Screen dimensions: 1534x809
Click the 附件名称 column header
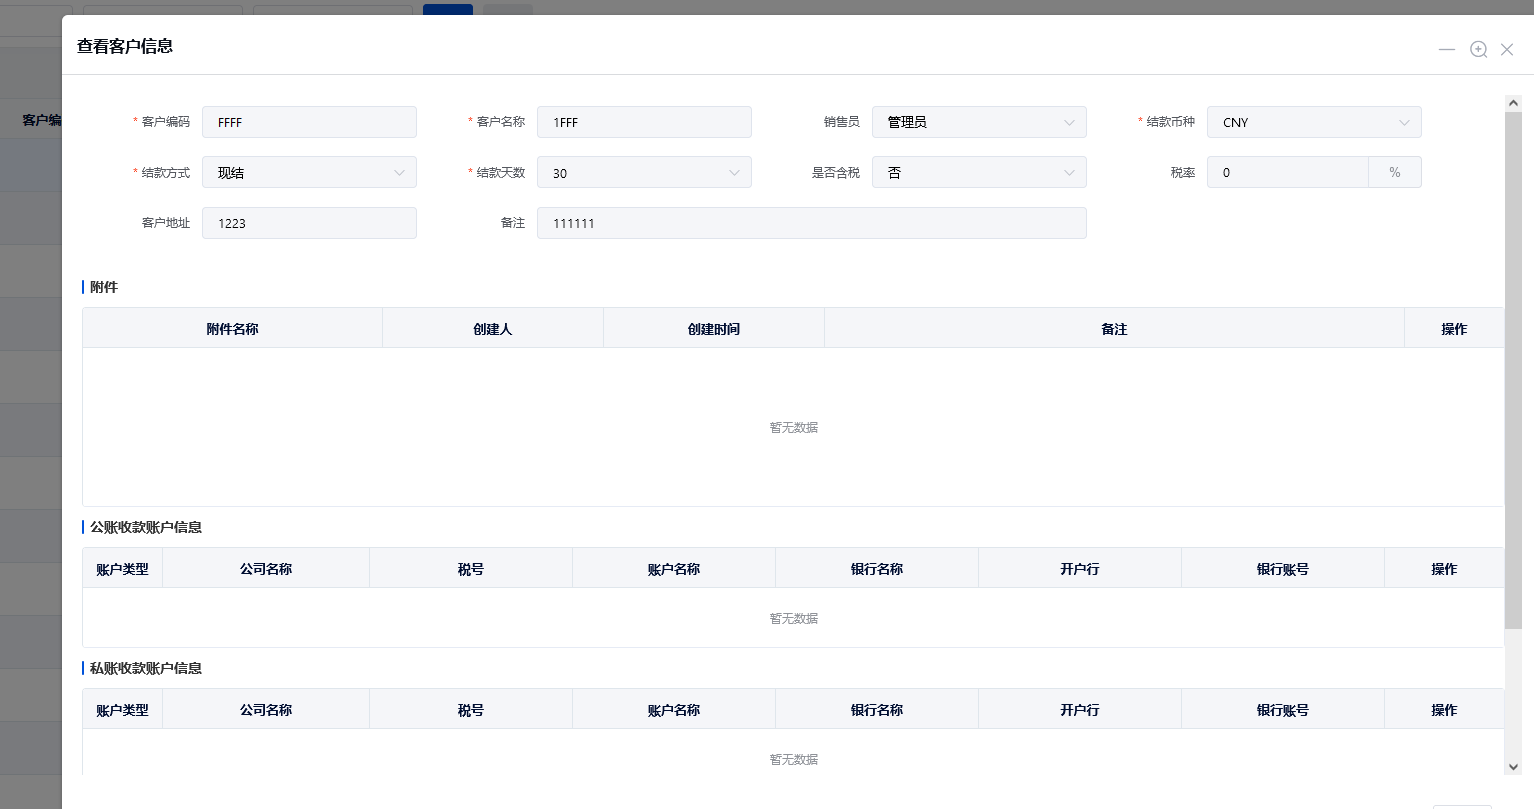click(232, 329)
